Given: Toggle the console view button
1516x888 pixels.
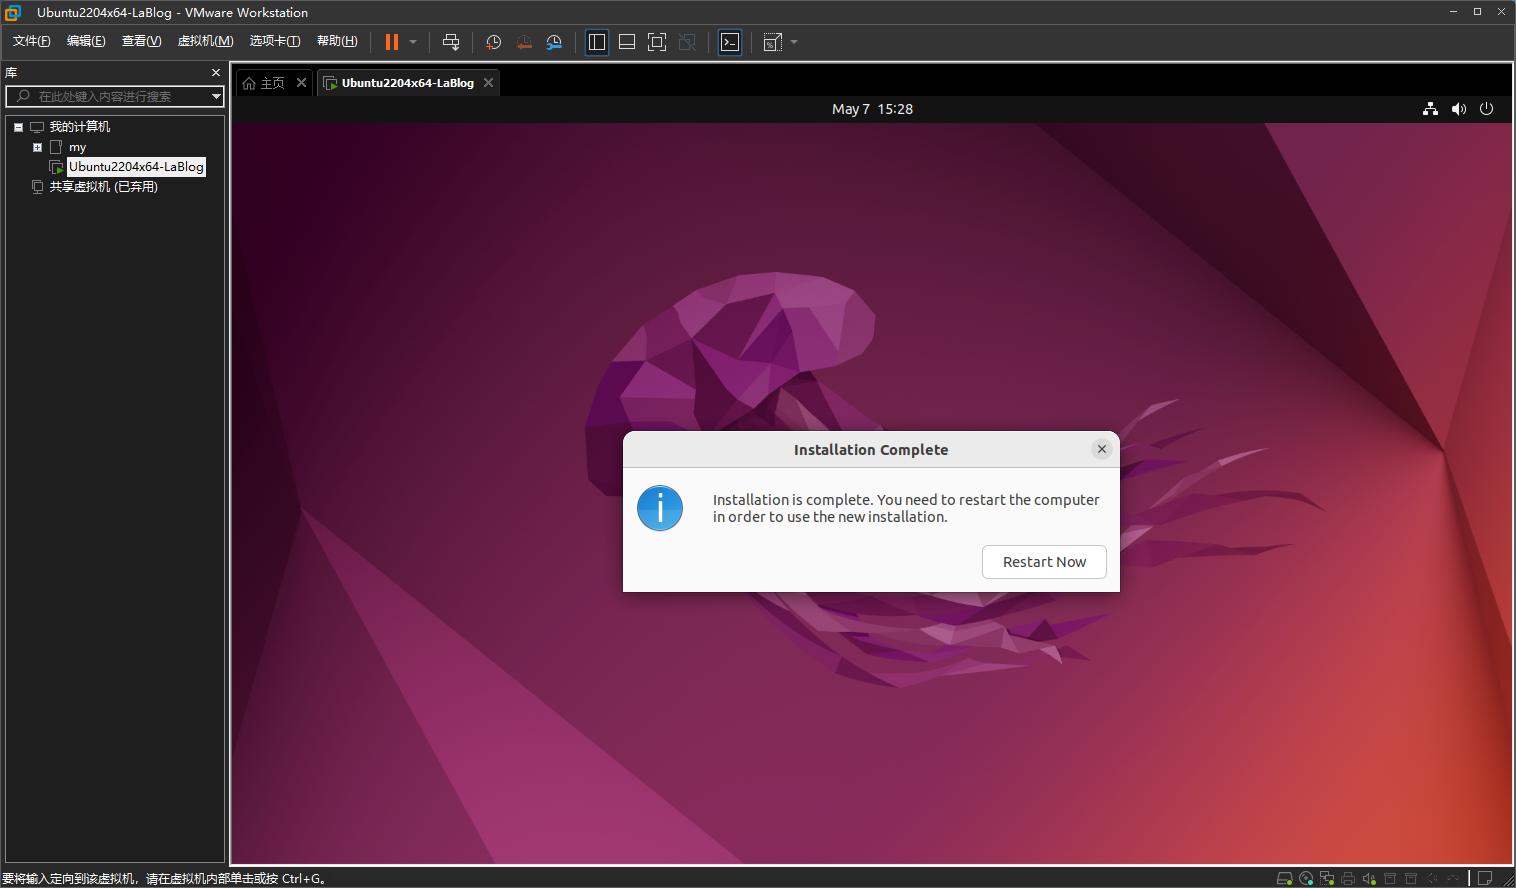Looking at the screenshot, I should [730, 42].
